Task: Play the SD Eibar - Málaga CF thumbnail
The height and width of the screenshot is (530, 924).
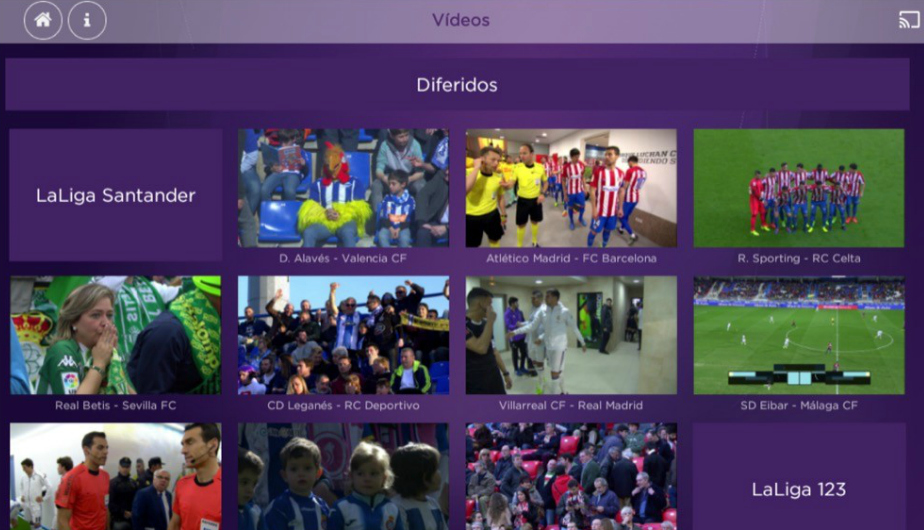Action: point(798,335)
